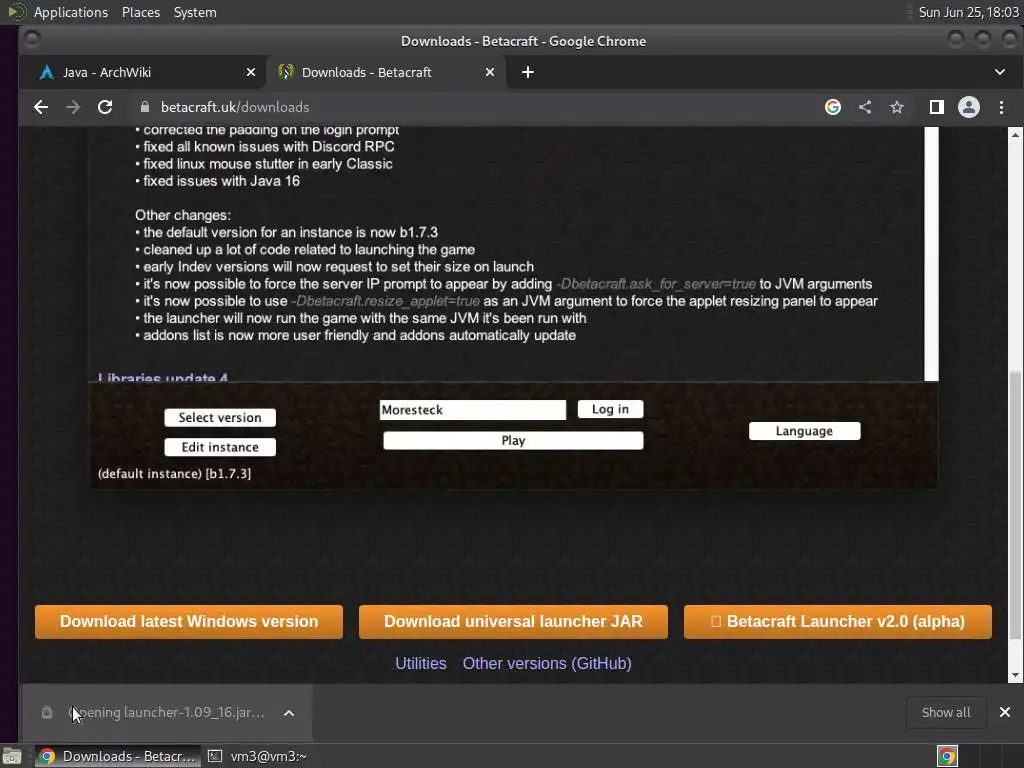Screen dimensions: 1024x768
Task: Open vm3@vm3:~ terminal from taskbar
Action: pos(257,756)
